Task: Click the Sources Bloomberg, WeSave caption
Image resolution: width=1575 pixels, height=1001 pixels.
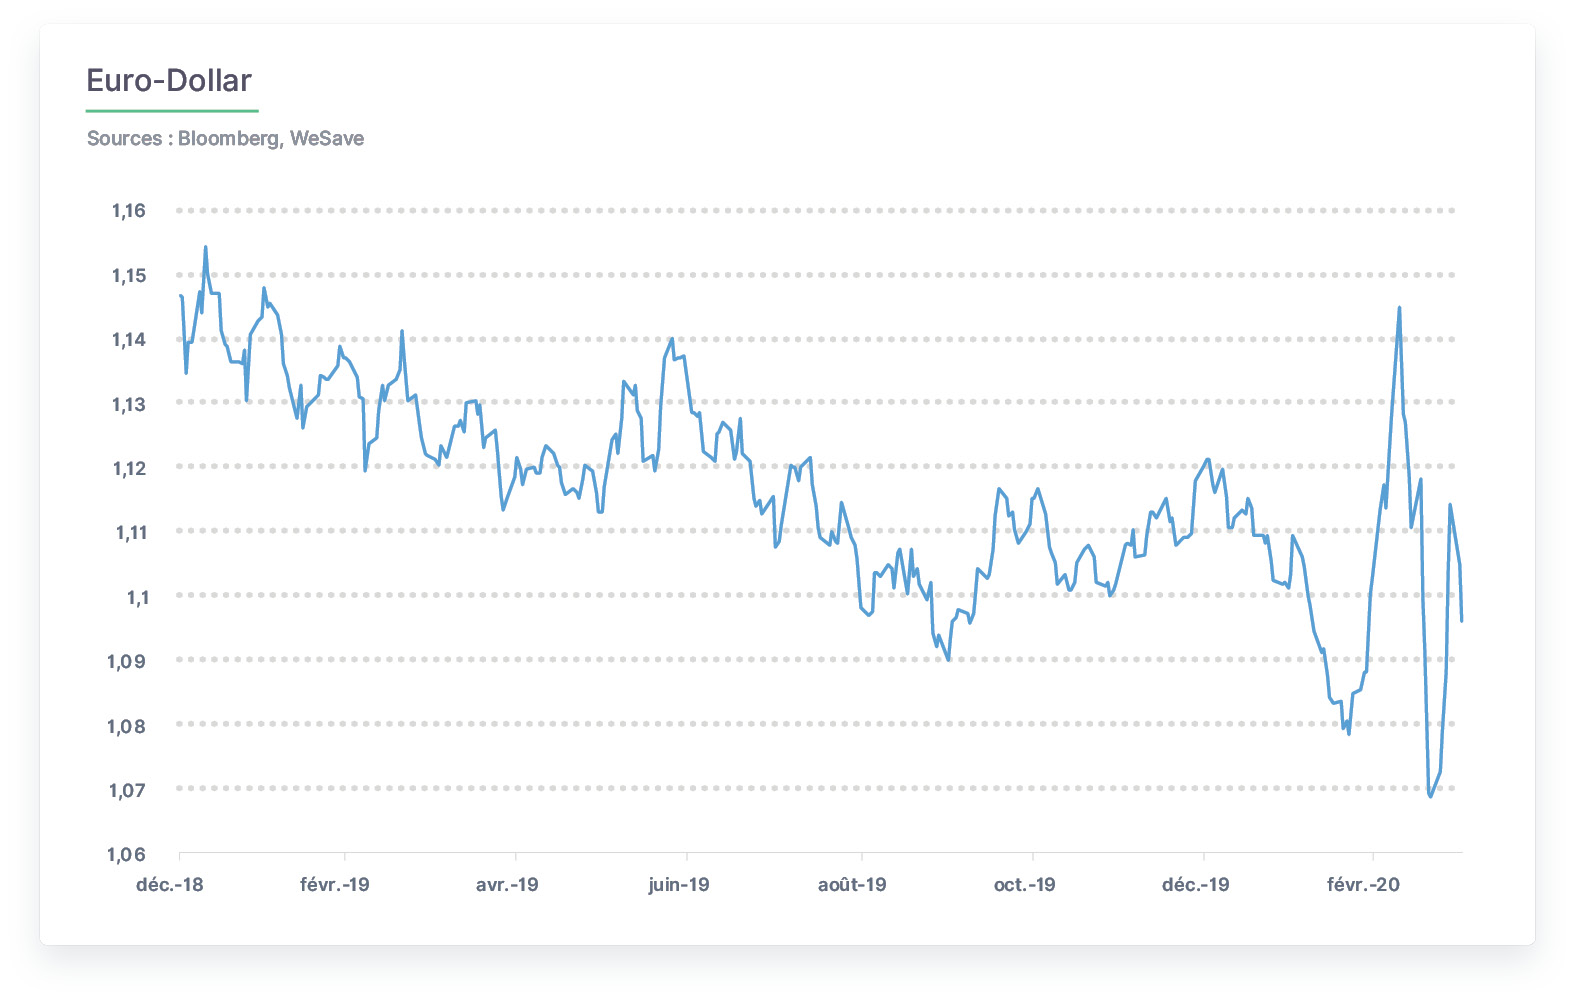Action: click(225, 139)
